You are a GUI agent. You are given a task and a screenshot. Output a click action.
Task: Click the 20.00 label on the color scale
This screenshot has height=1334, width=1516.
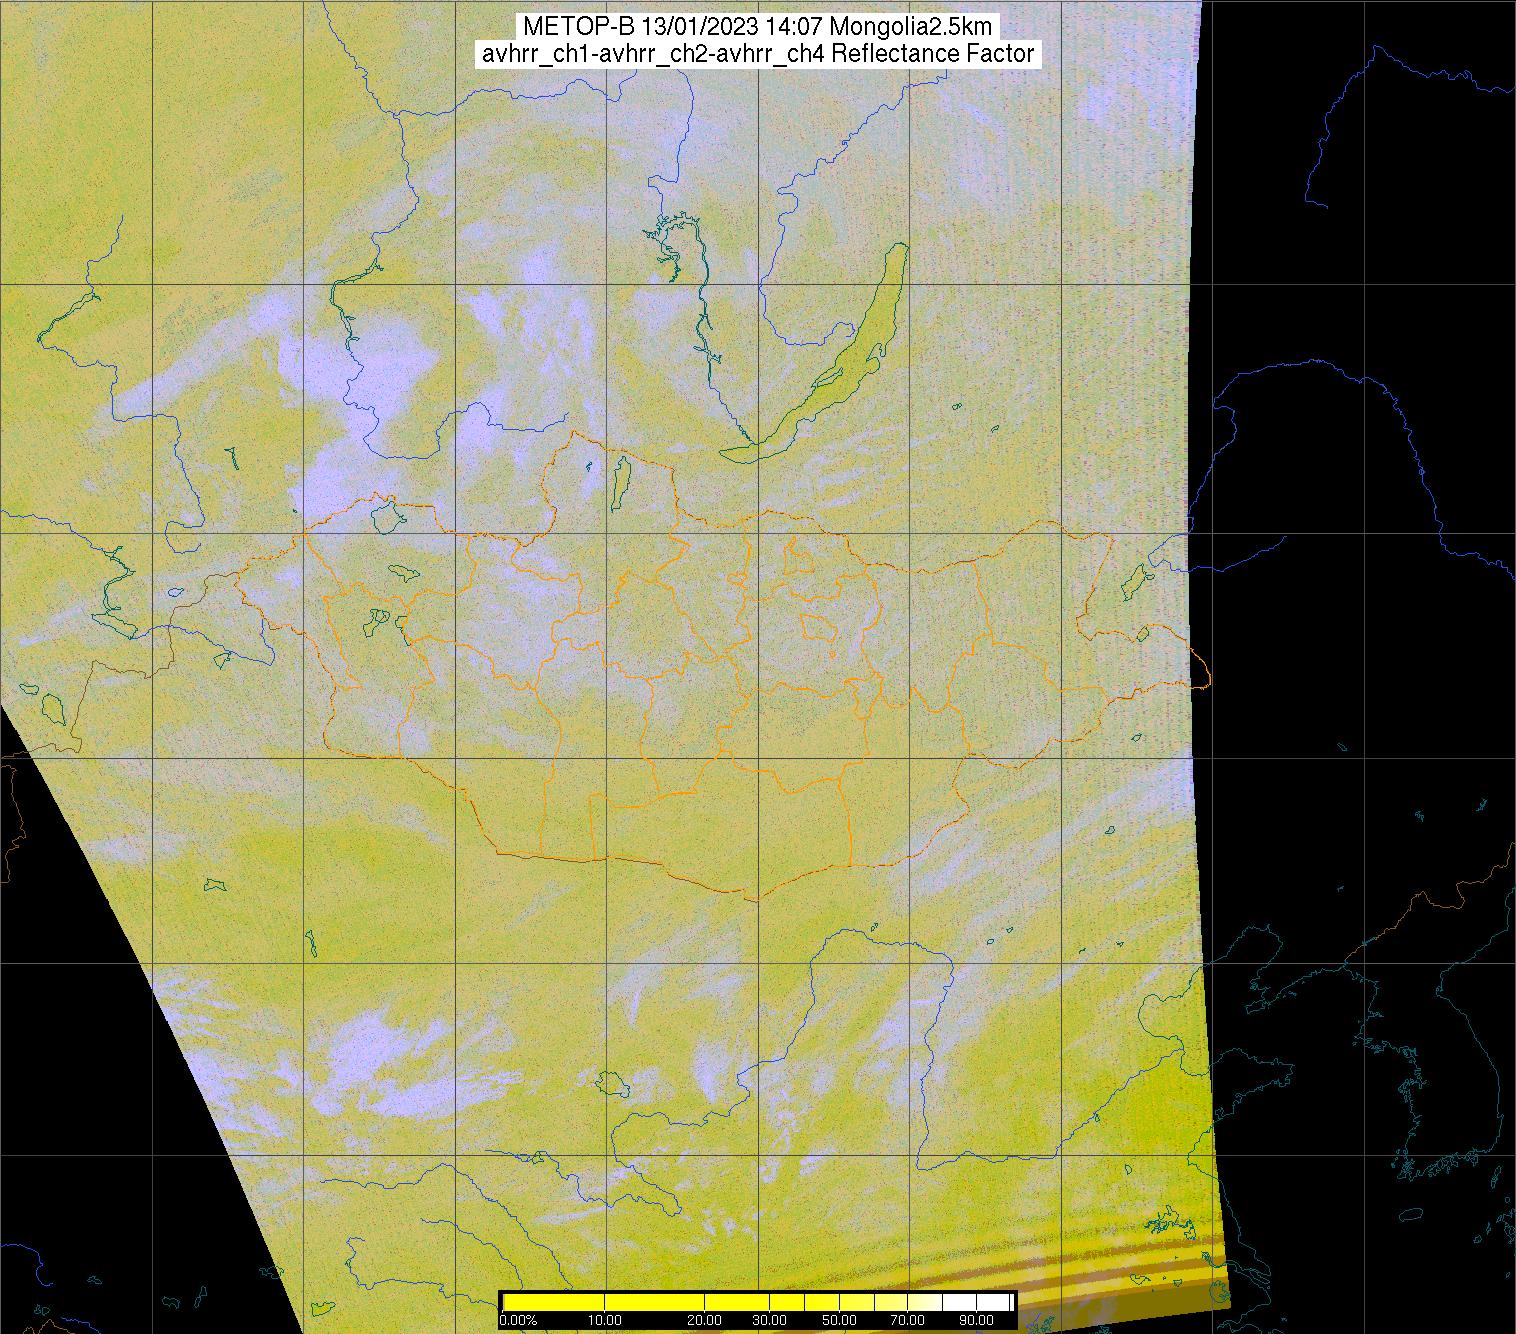704,1320
